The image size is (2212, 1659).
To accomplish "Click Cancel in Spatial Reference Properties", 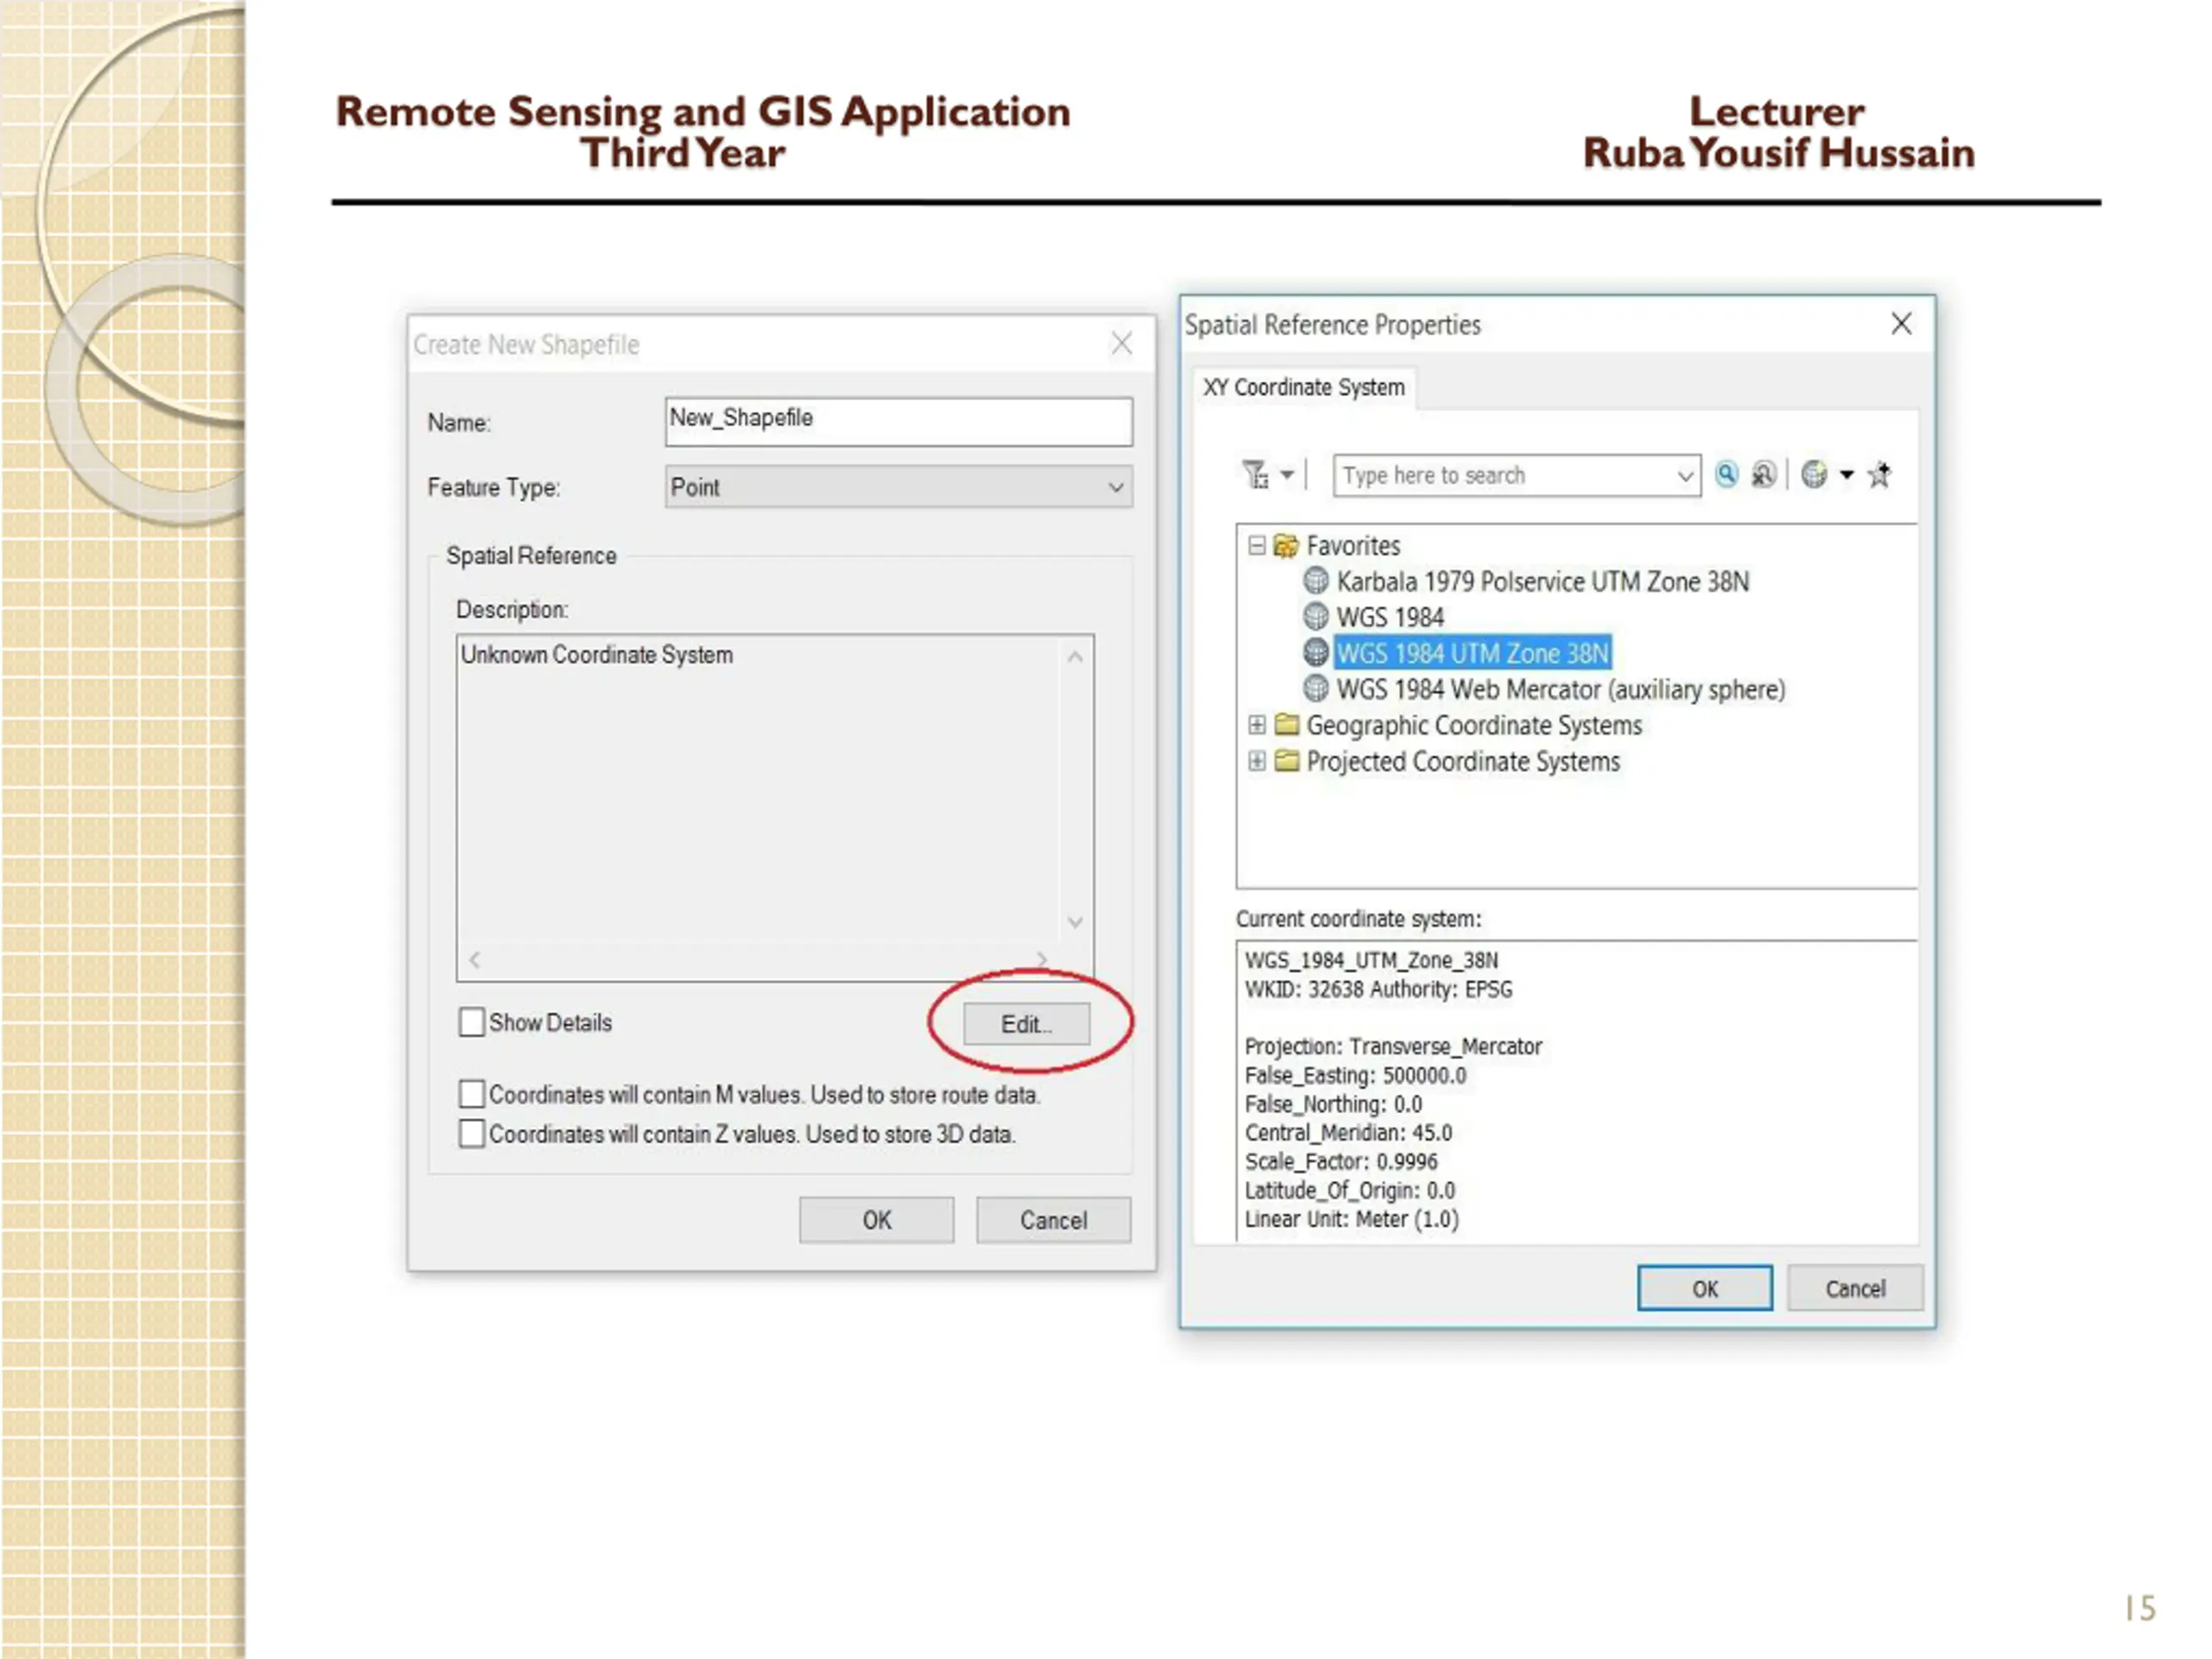I will point(1855,1289).
